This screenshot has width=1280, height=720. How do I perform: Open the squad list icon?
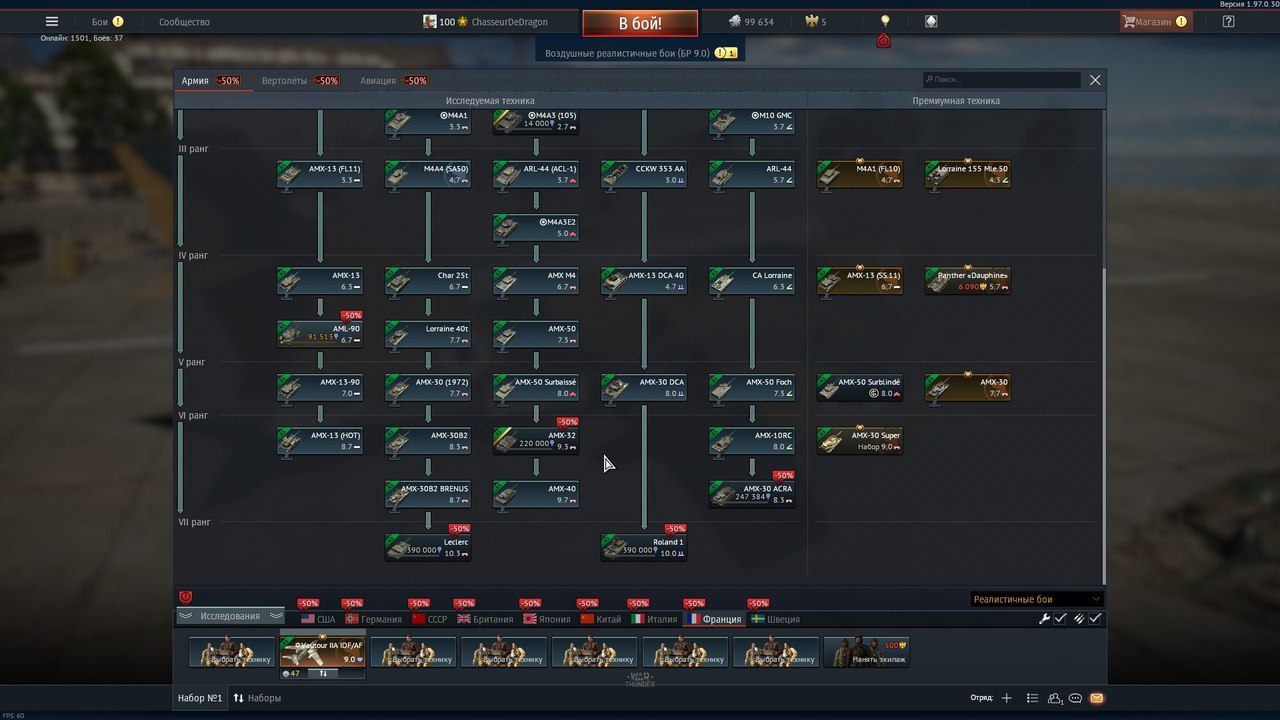coord(1032,698)
